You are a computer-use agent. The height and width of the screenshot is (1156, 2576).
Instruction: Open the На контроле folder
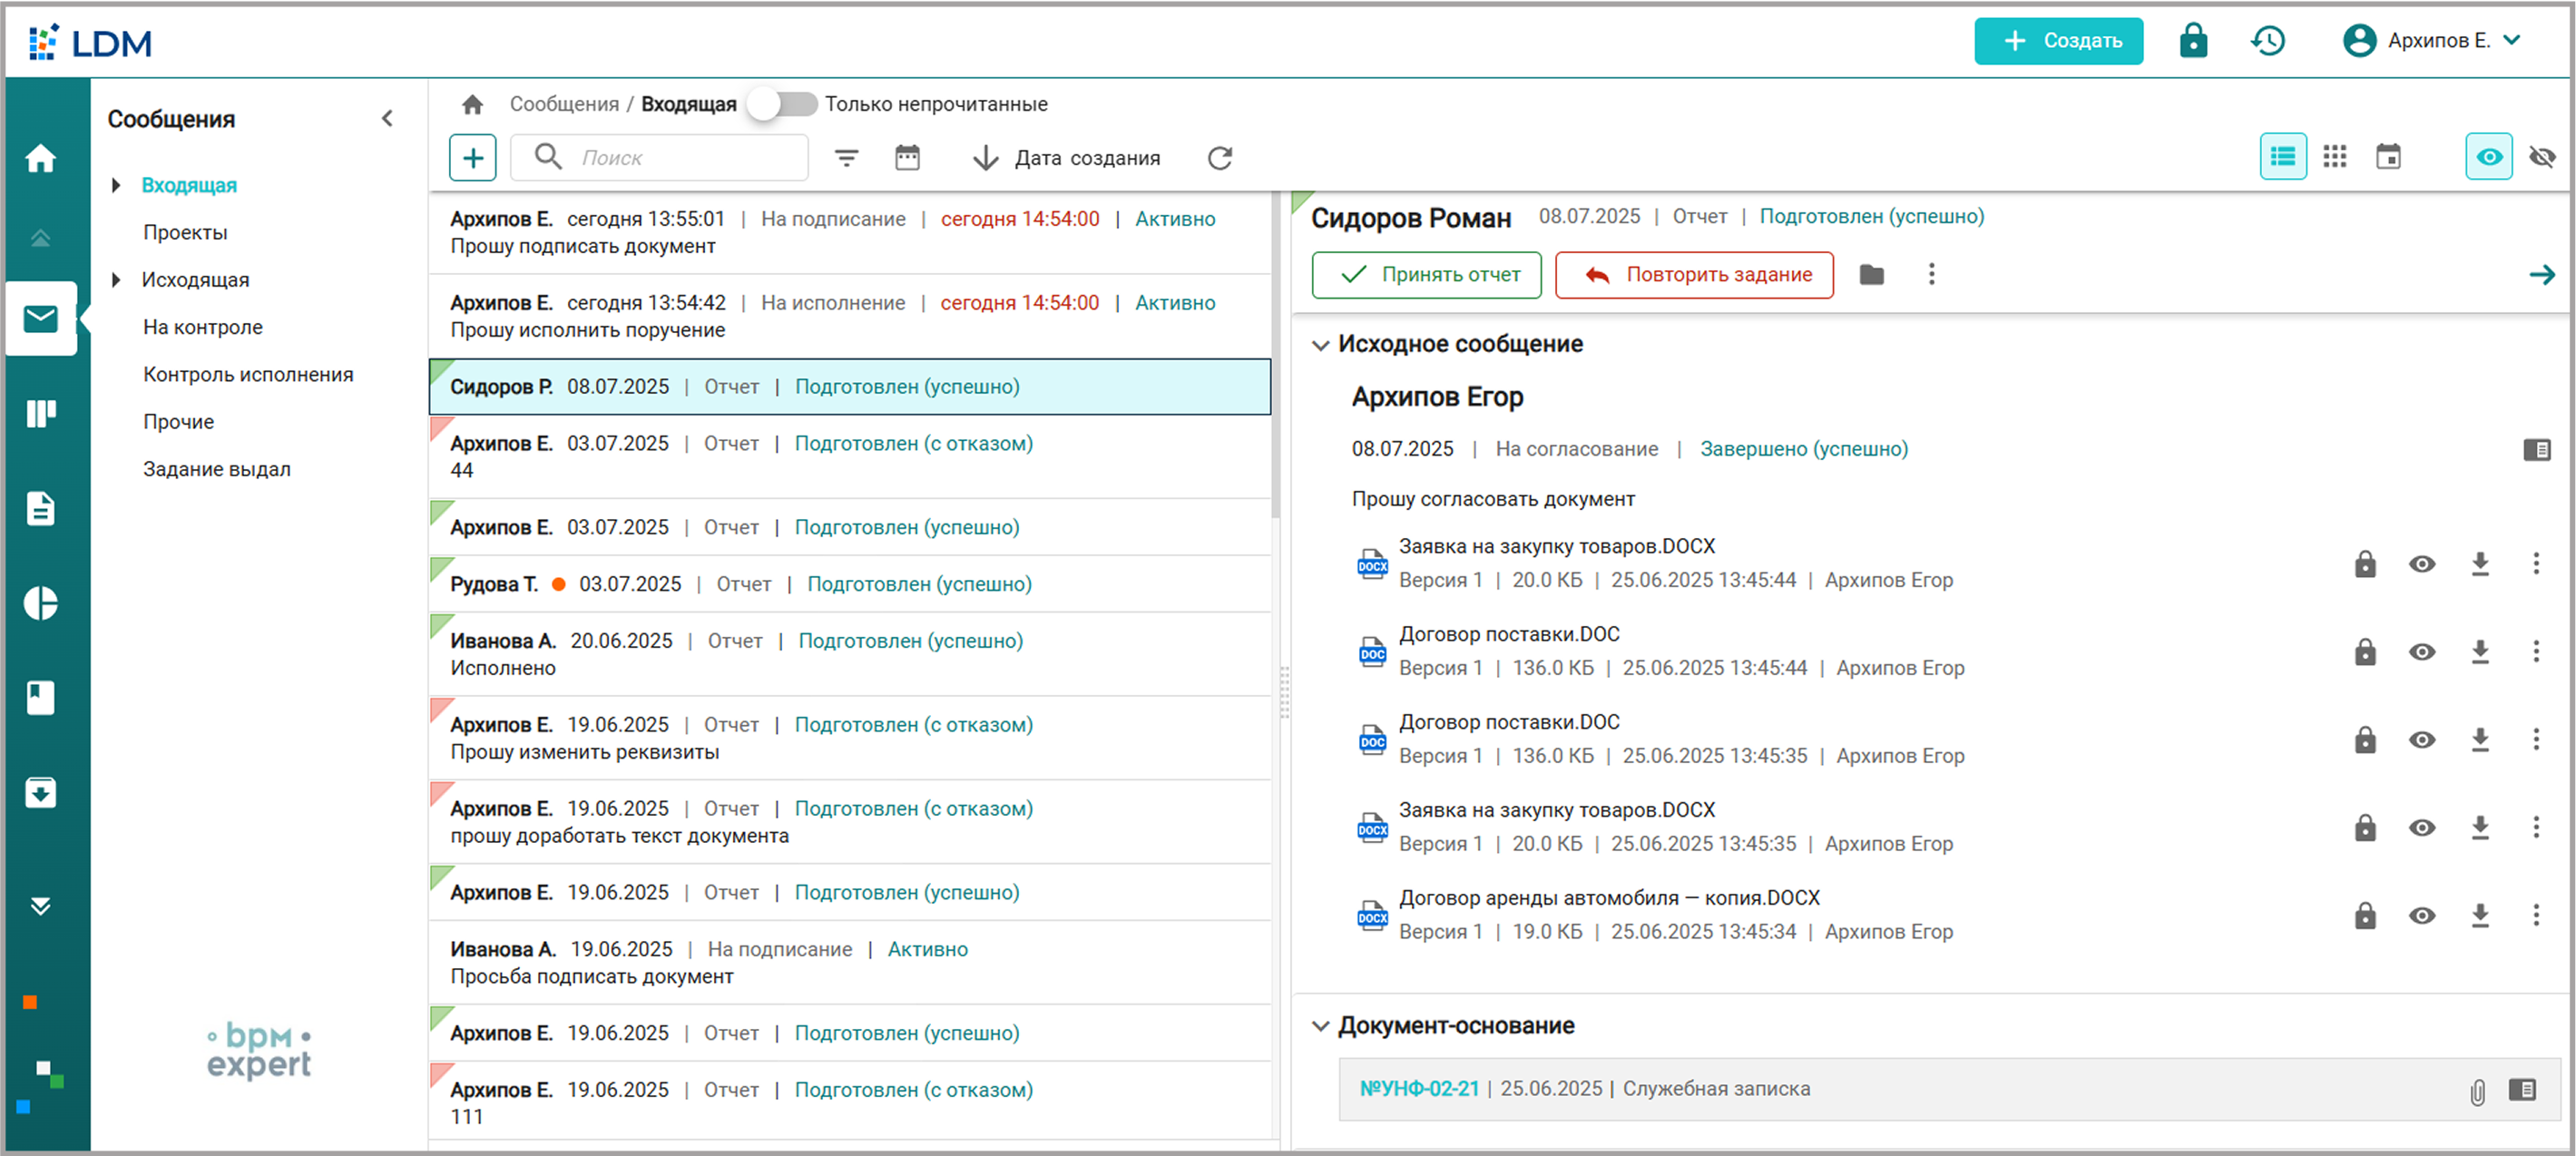coord(203,327)
